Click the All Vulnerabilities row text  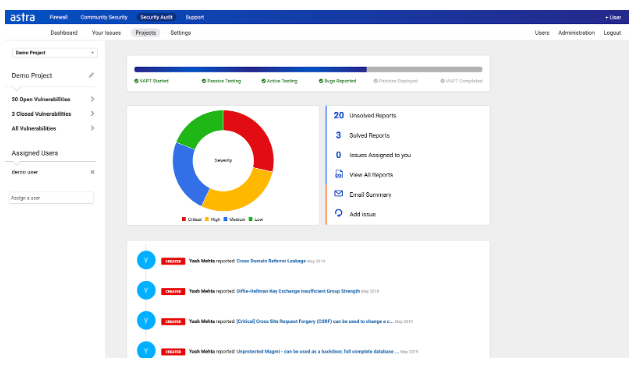pyautogui.click(x=34, y=129)
